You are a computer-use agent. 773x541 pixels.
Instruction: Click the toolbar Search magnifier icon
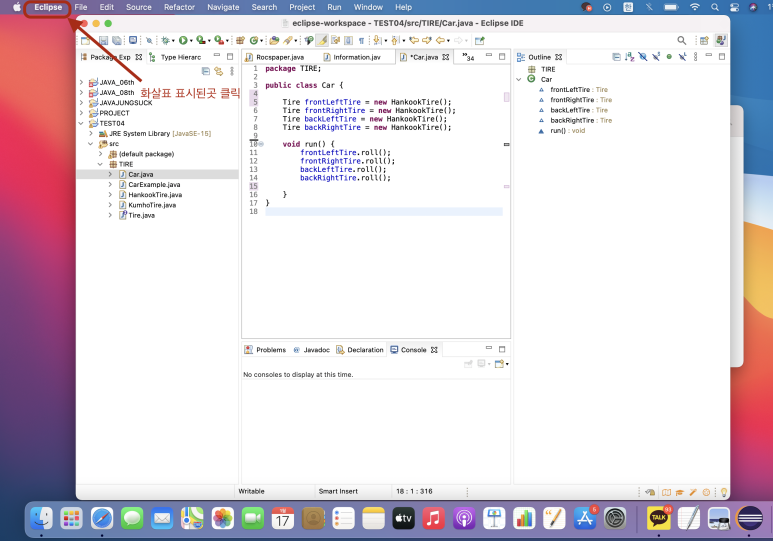pos(681,40)
